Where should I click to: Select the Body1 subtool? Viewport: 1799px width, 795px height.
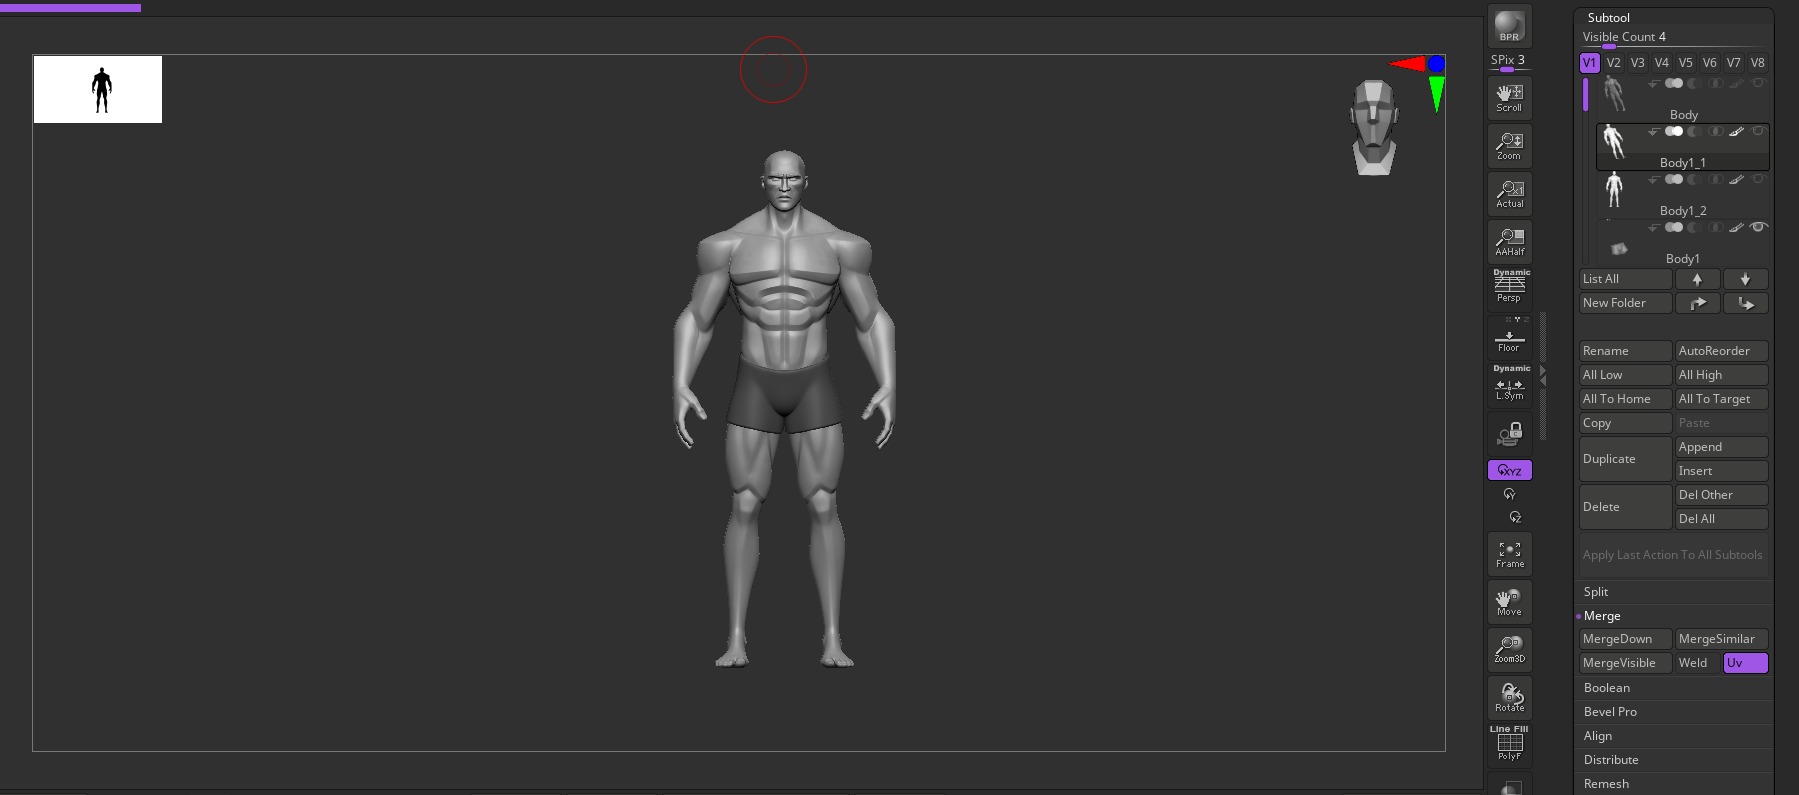1683,244
